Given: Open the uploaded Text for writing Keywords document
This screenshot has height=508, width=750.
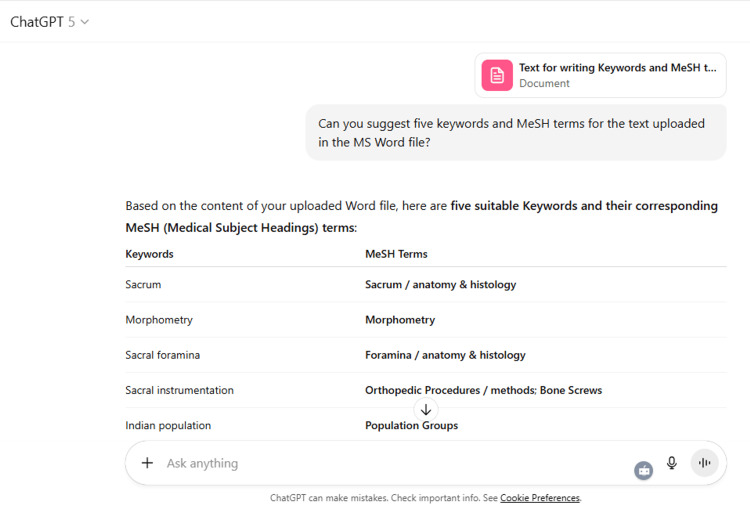Looking at the screenshot, I should point(600,76).
